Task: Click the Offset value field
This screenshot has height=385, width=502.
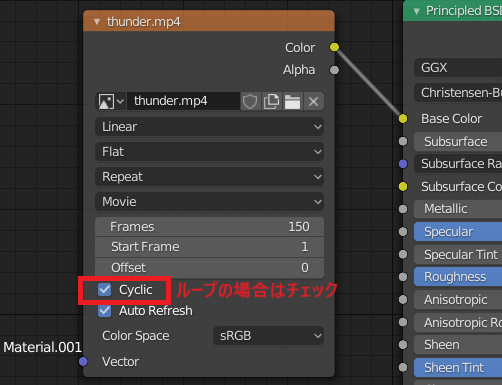Action: pyautogui.click(x=209, y=268)
